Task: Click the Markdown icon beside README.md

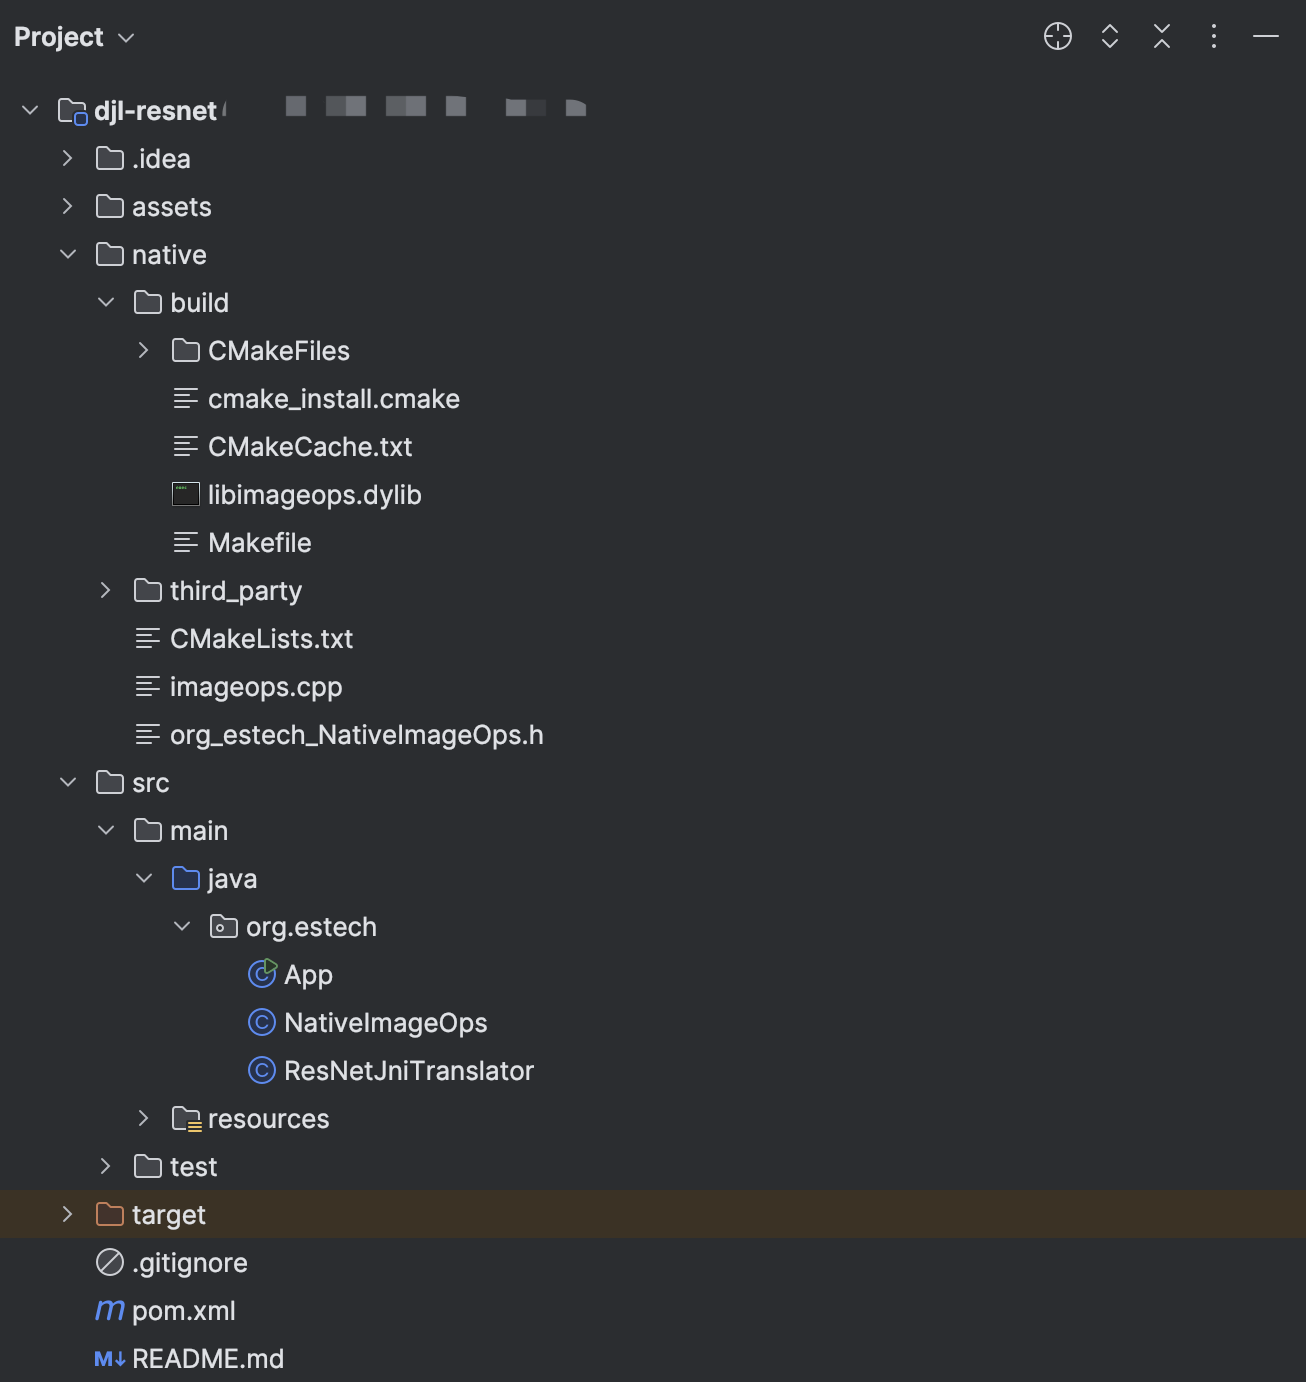Action: 108,1358
